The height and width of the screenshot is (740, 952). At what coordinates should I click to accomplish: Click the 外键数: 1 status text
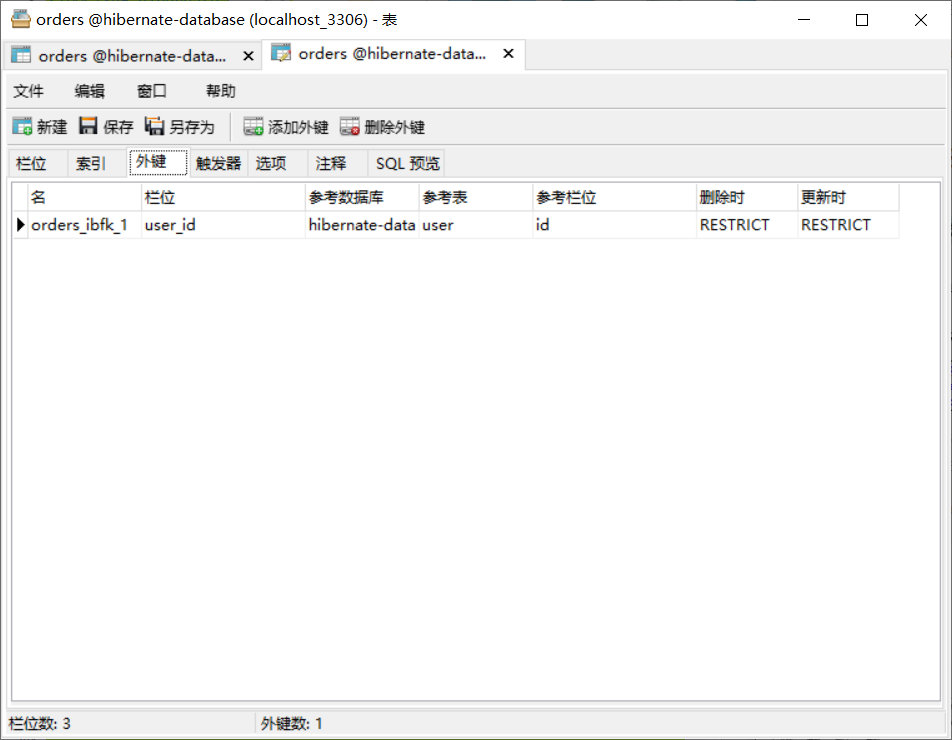pos(291,724)
